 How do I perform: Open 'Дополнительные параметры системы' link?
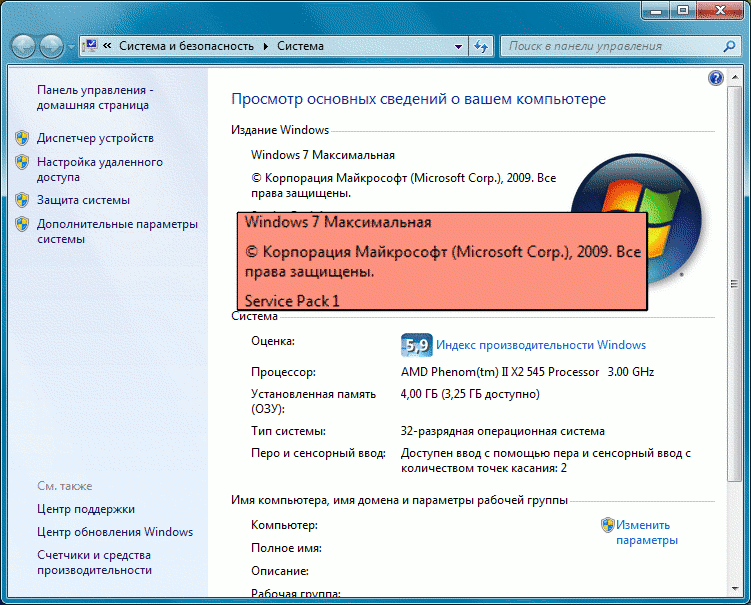click(117, 231)
